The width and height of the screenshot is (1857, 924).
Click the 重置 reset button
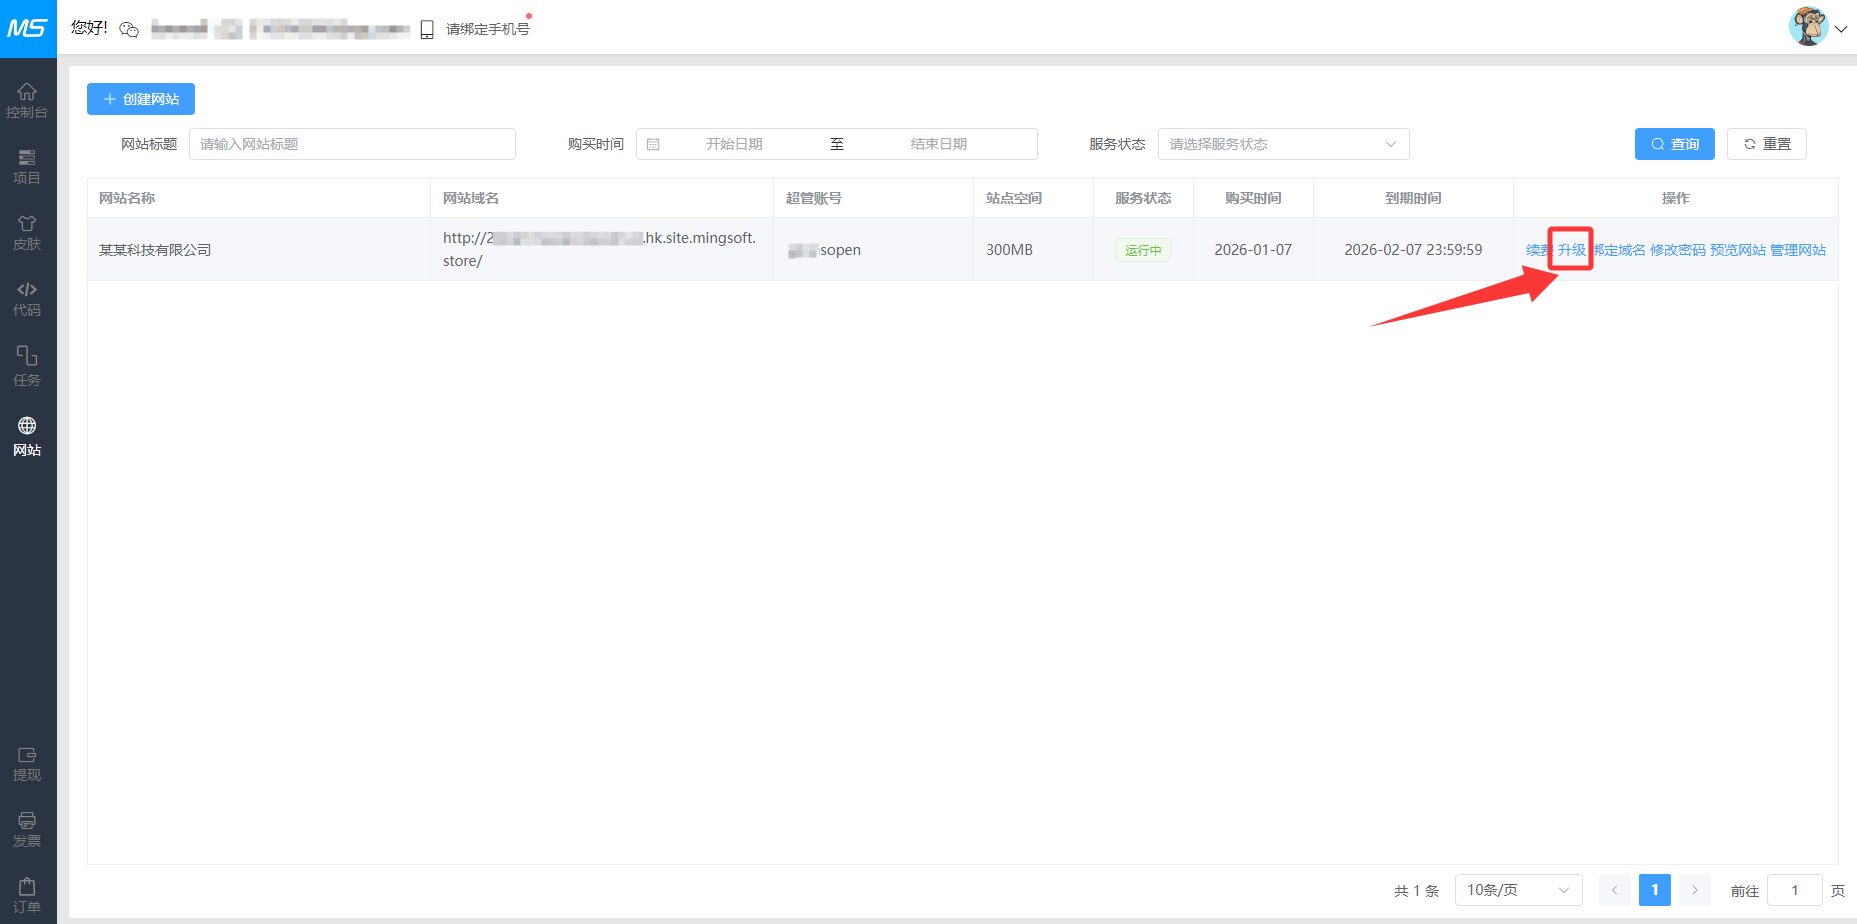pos(1766,144)
